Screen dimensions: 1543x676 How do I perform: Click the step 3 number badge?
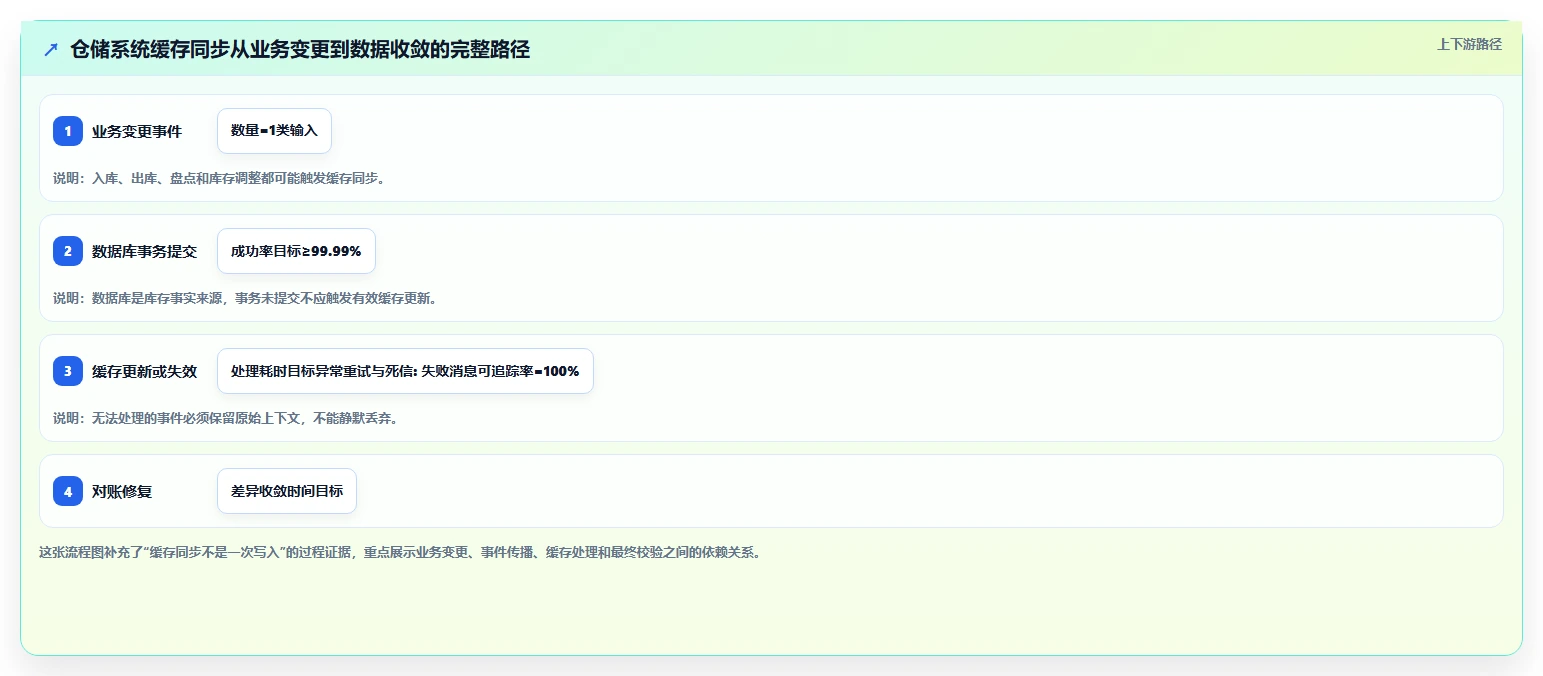(68, 371)
